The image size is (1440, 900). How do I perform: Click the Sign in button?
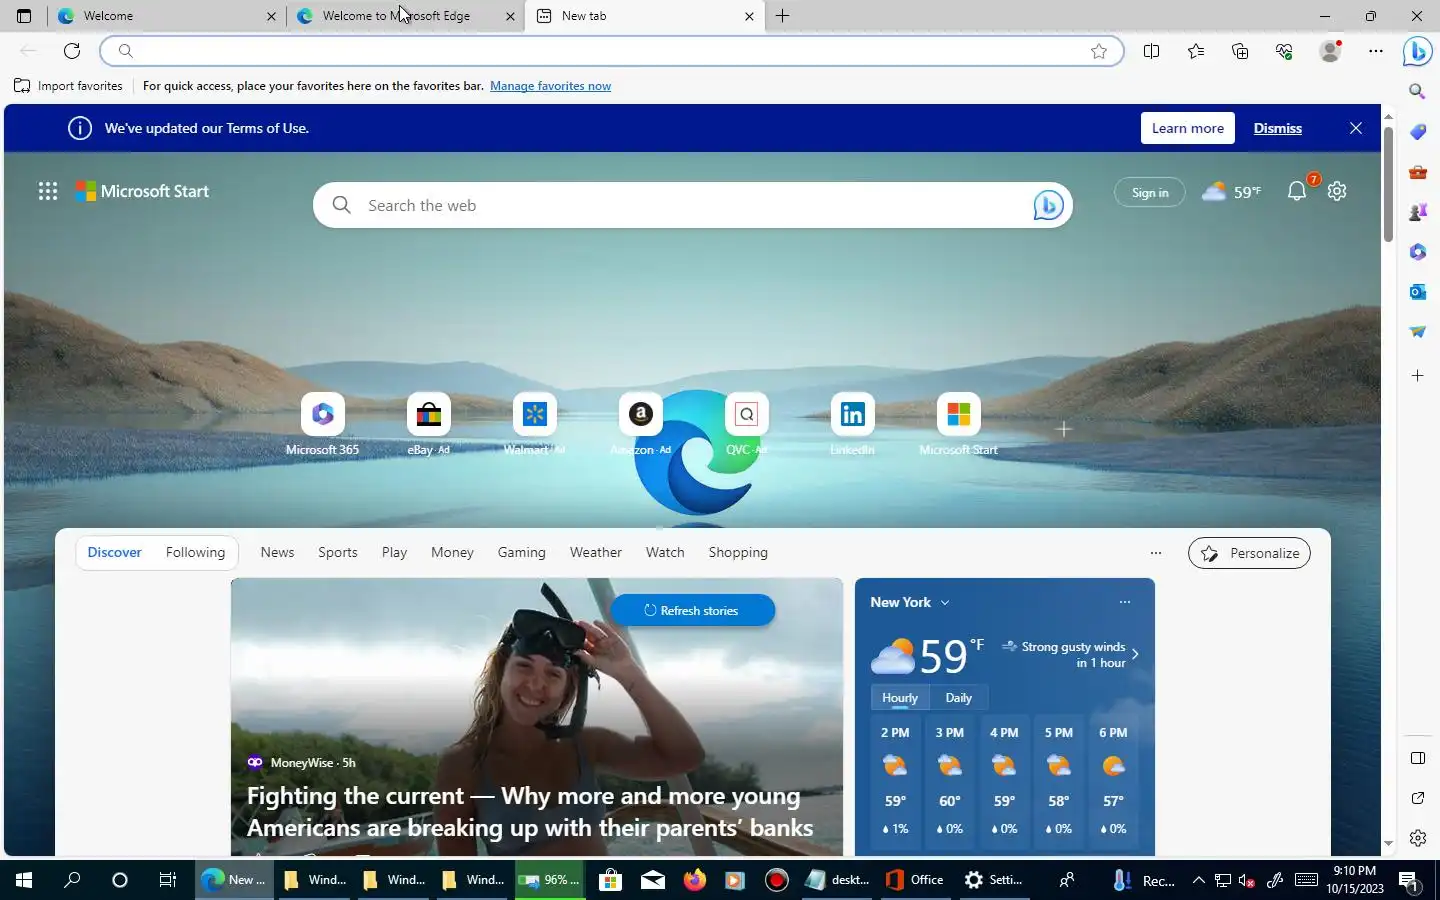tap(1150, 192)
